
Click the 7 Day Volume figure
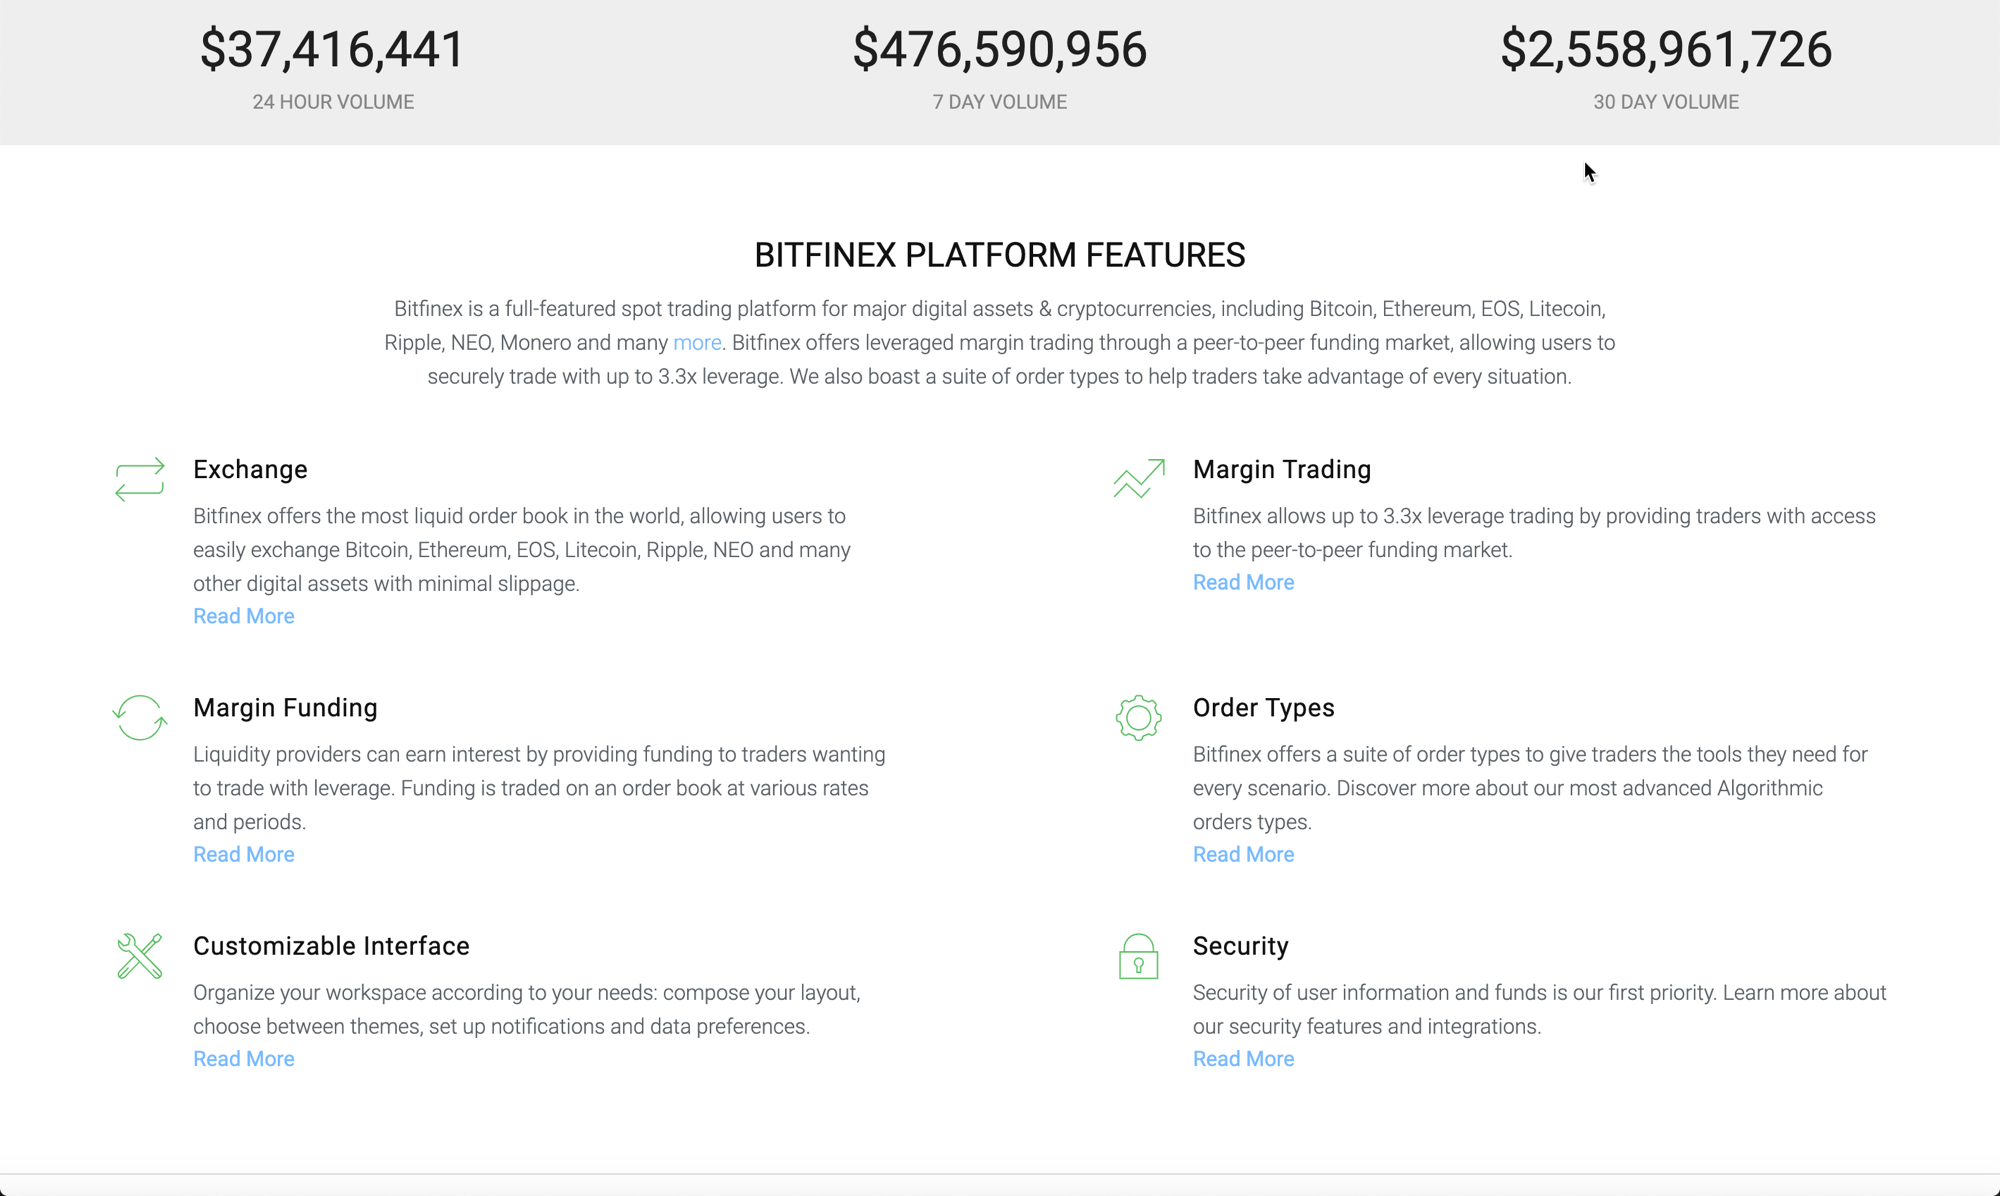click(x=1000, y=49)
